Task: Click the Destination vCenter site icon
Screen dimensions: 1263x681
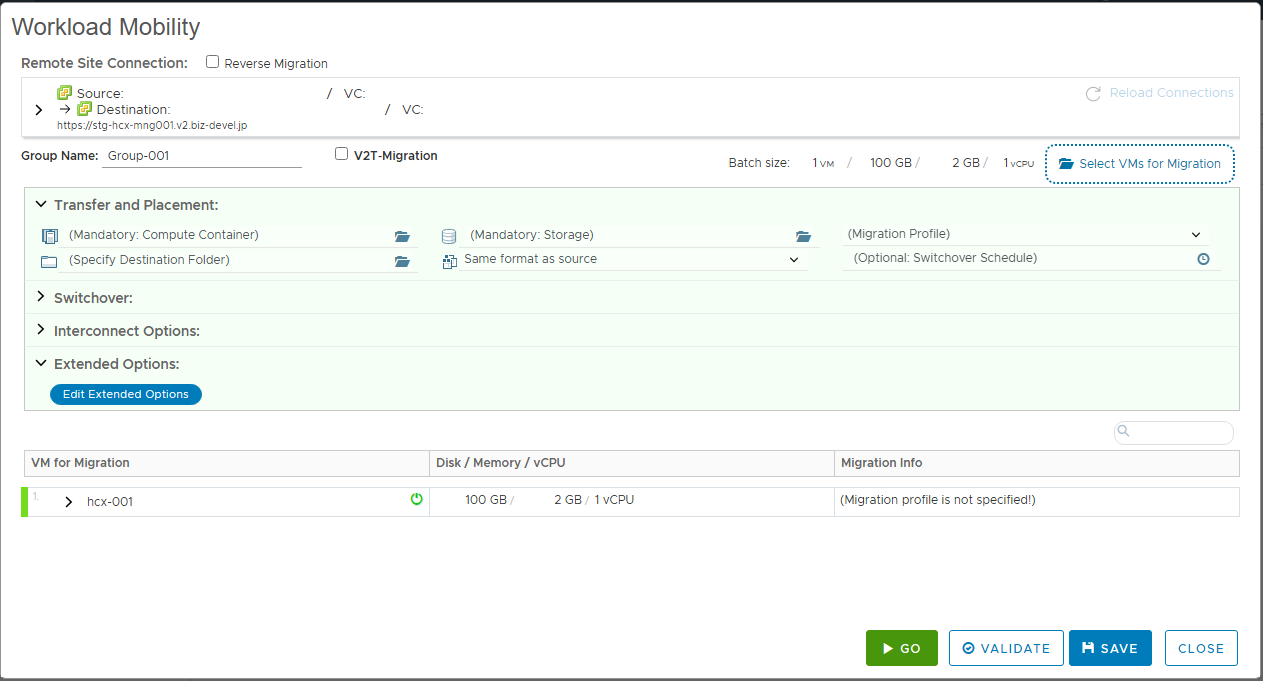Action: 85,109
